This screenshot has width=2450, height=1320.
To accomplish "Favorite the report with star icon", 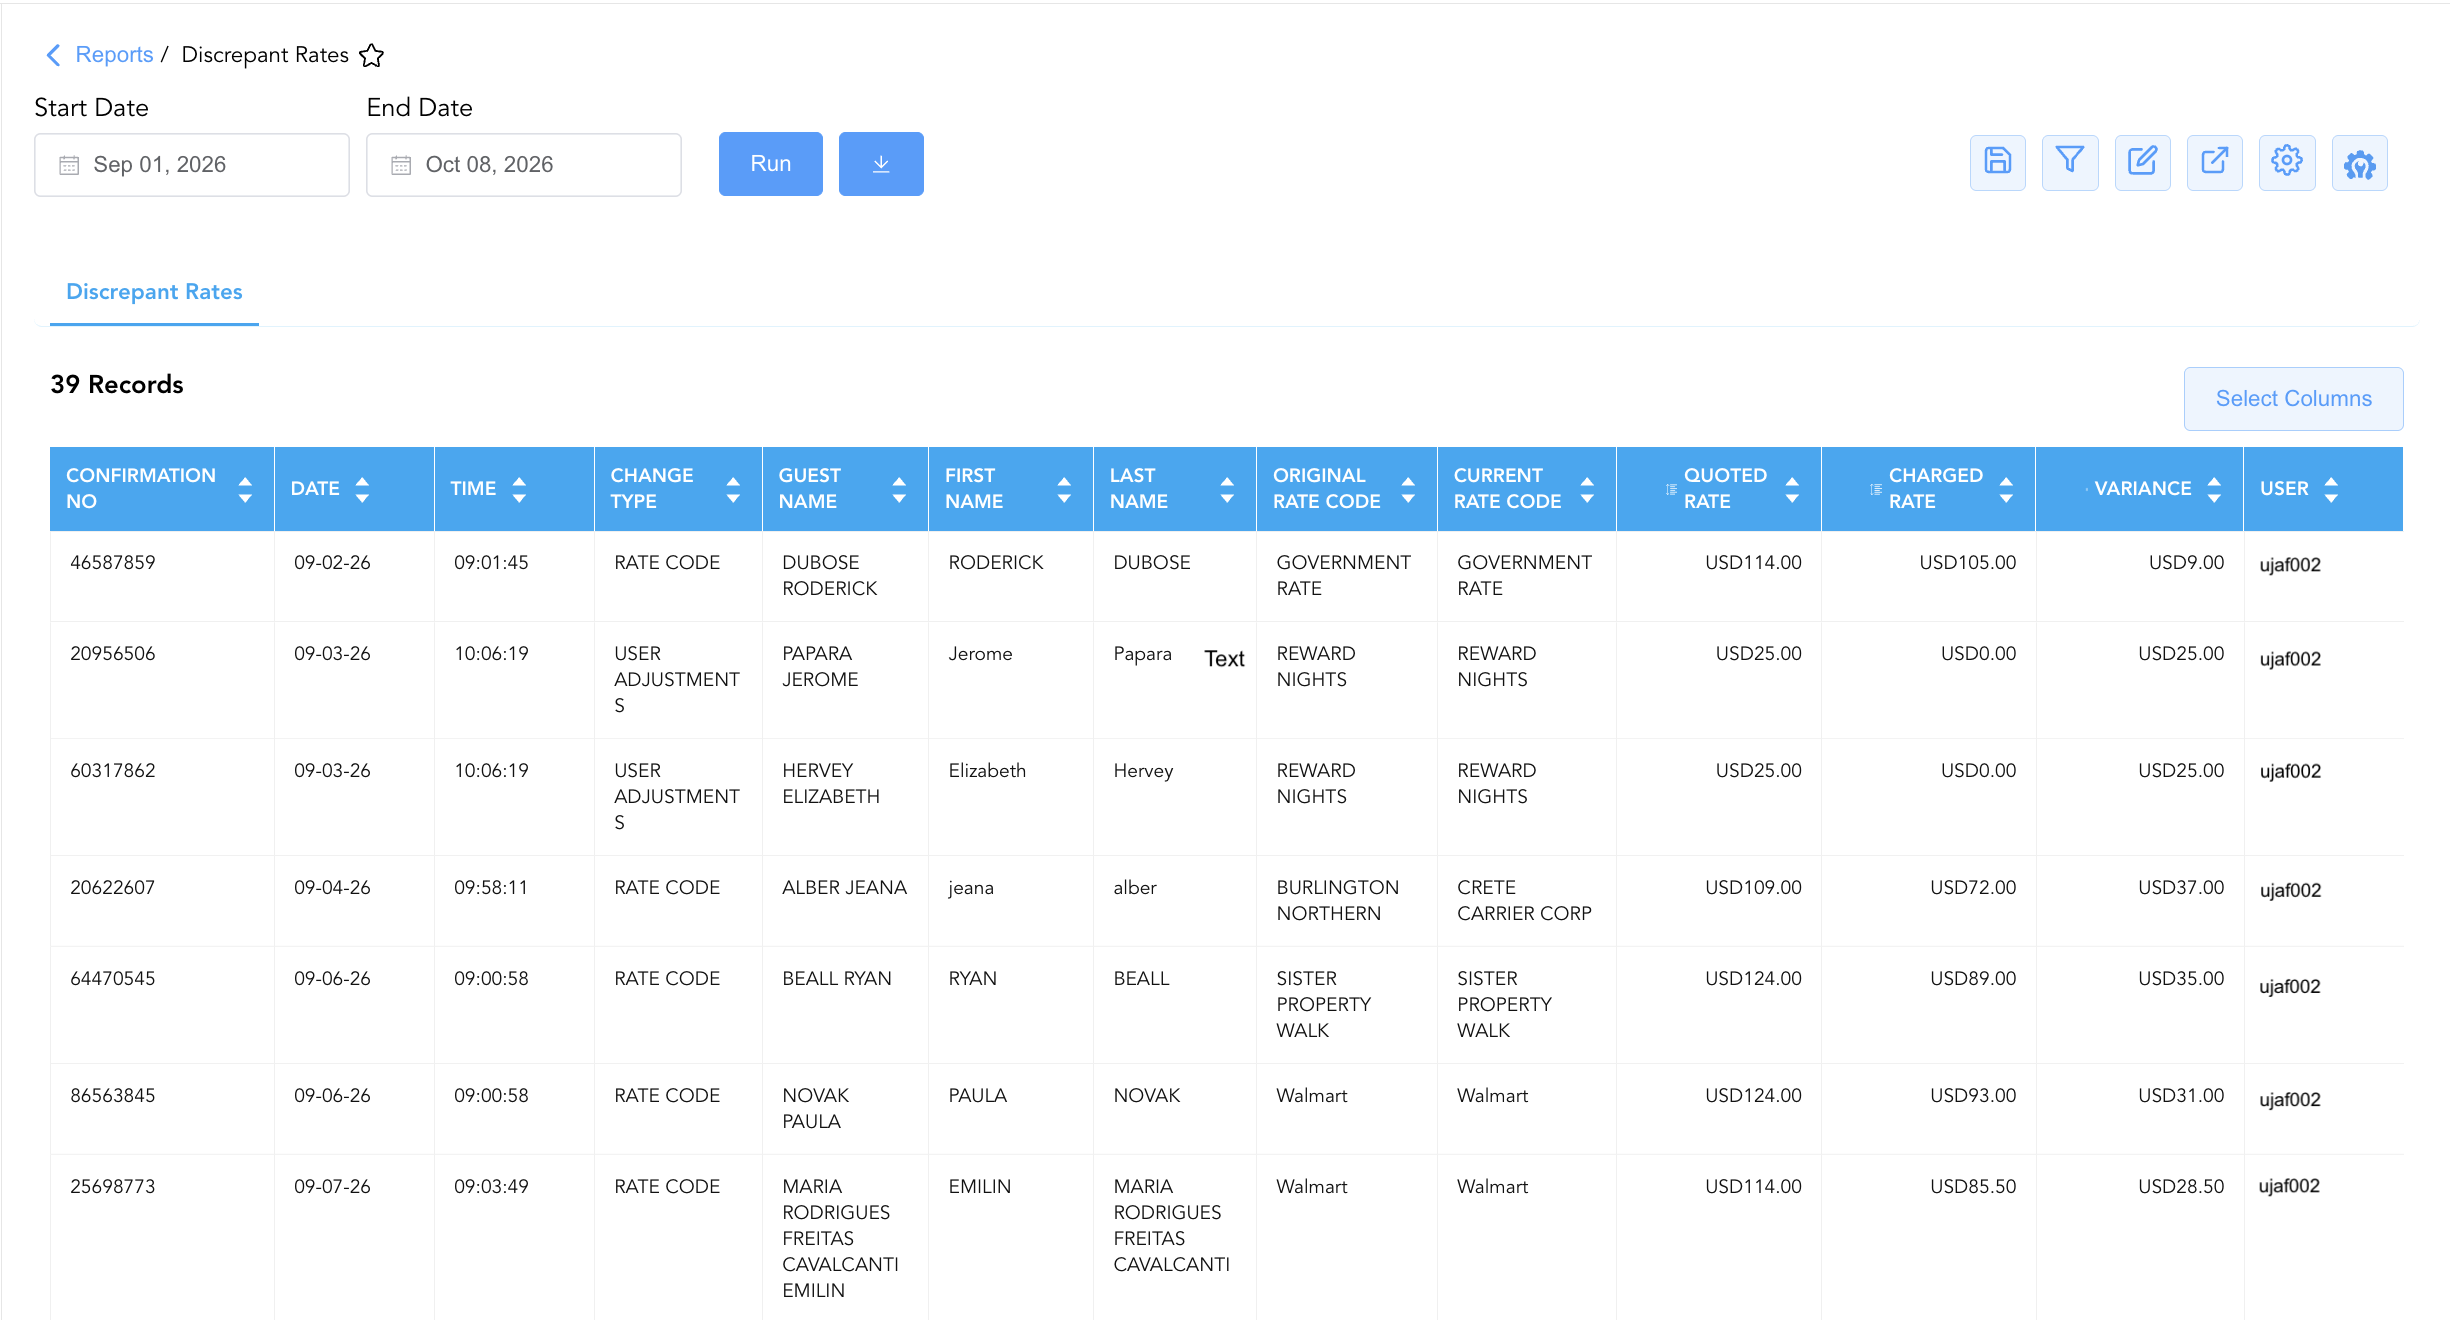I will pos(371,55).
